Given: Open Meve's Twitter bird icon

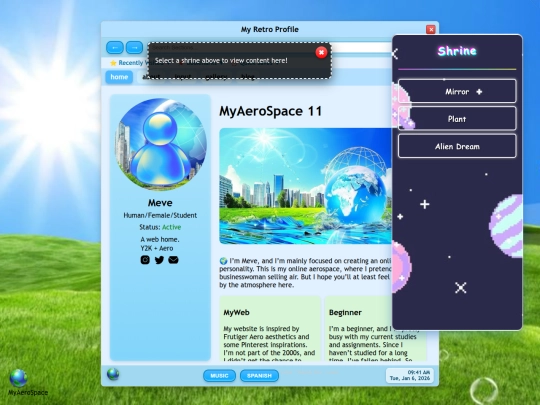Looking at the screenshot, I should pos(159,260).
